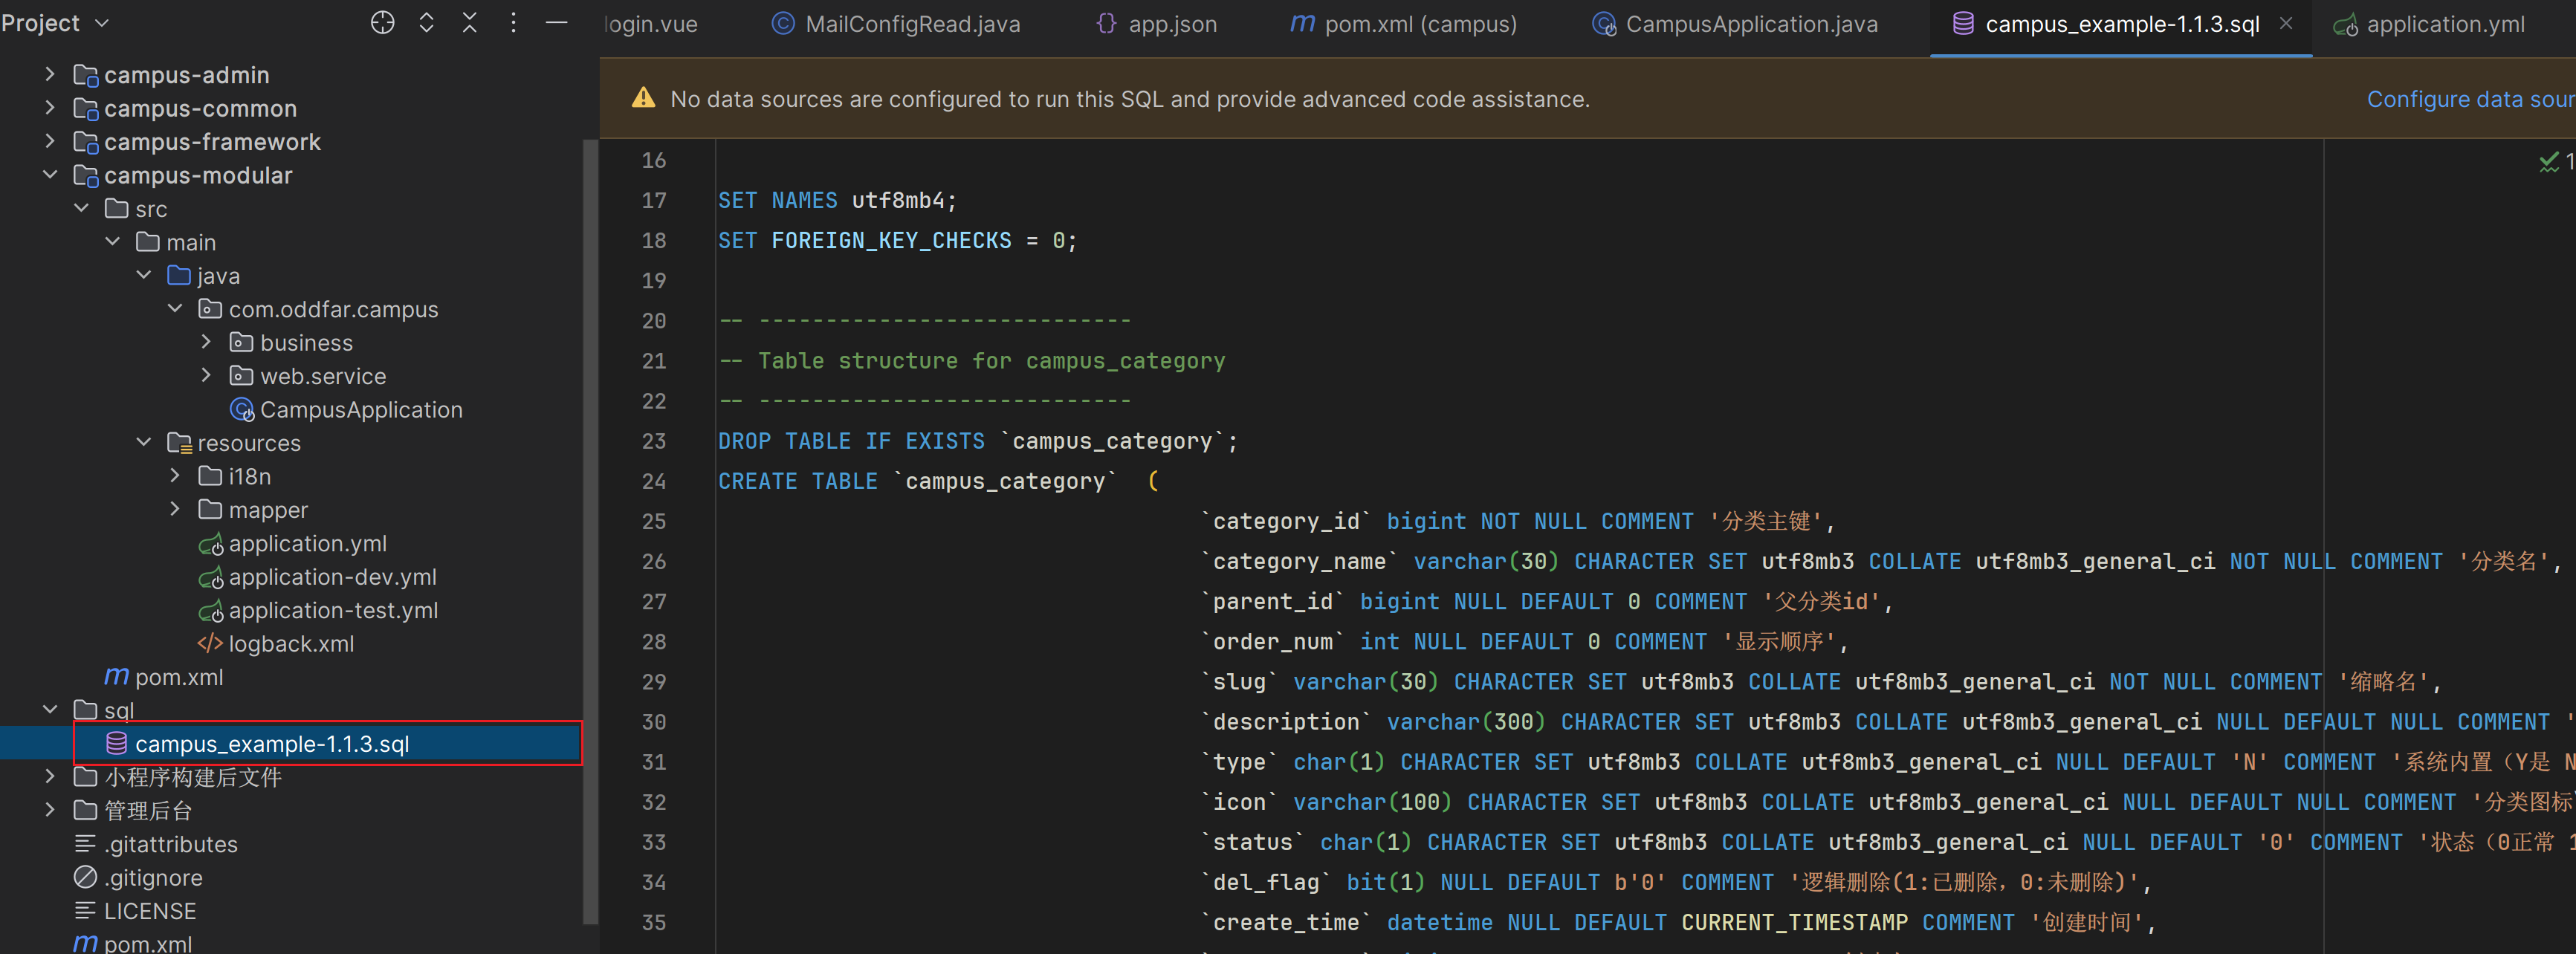Click the logback.xml file type icon

[x=210, y=644]
